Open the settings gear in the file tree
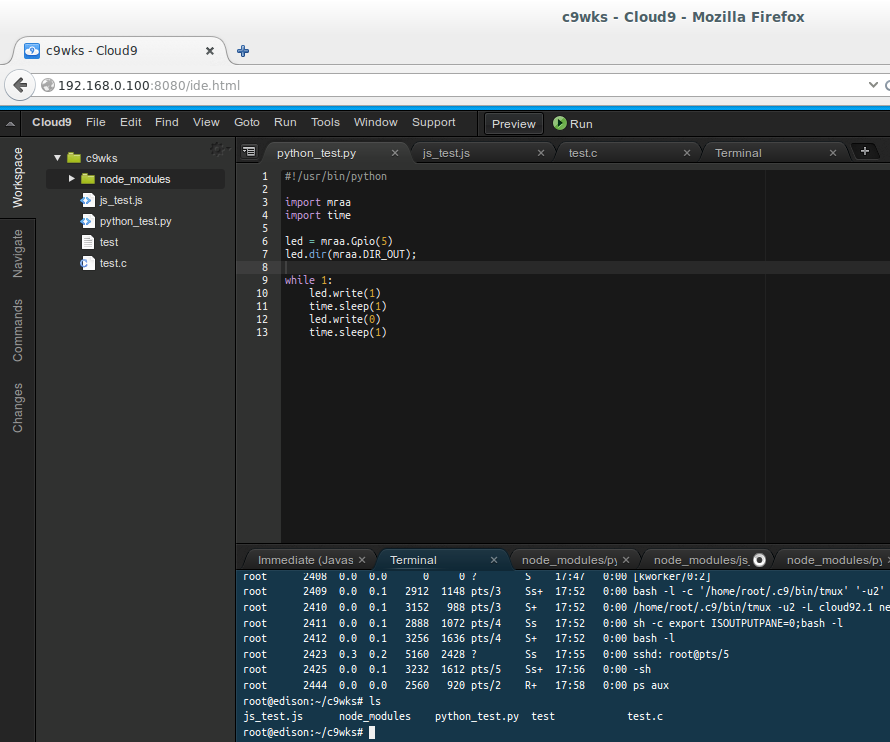 coord(216,148)
